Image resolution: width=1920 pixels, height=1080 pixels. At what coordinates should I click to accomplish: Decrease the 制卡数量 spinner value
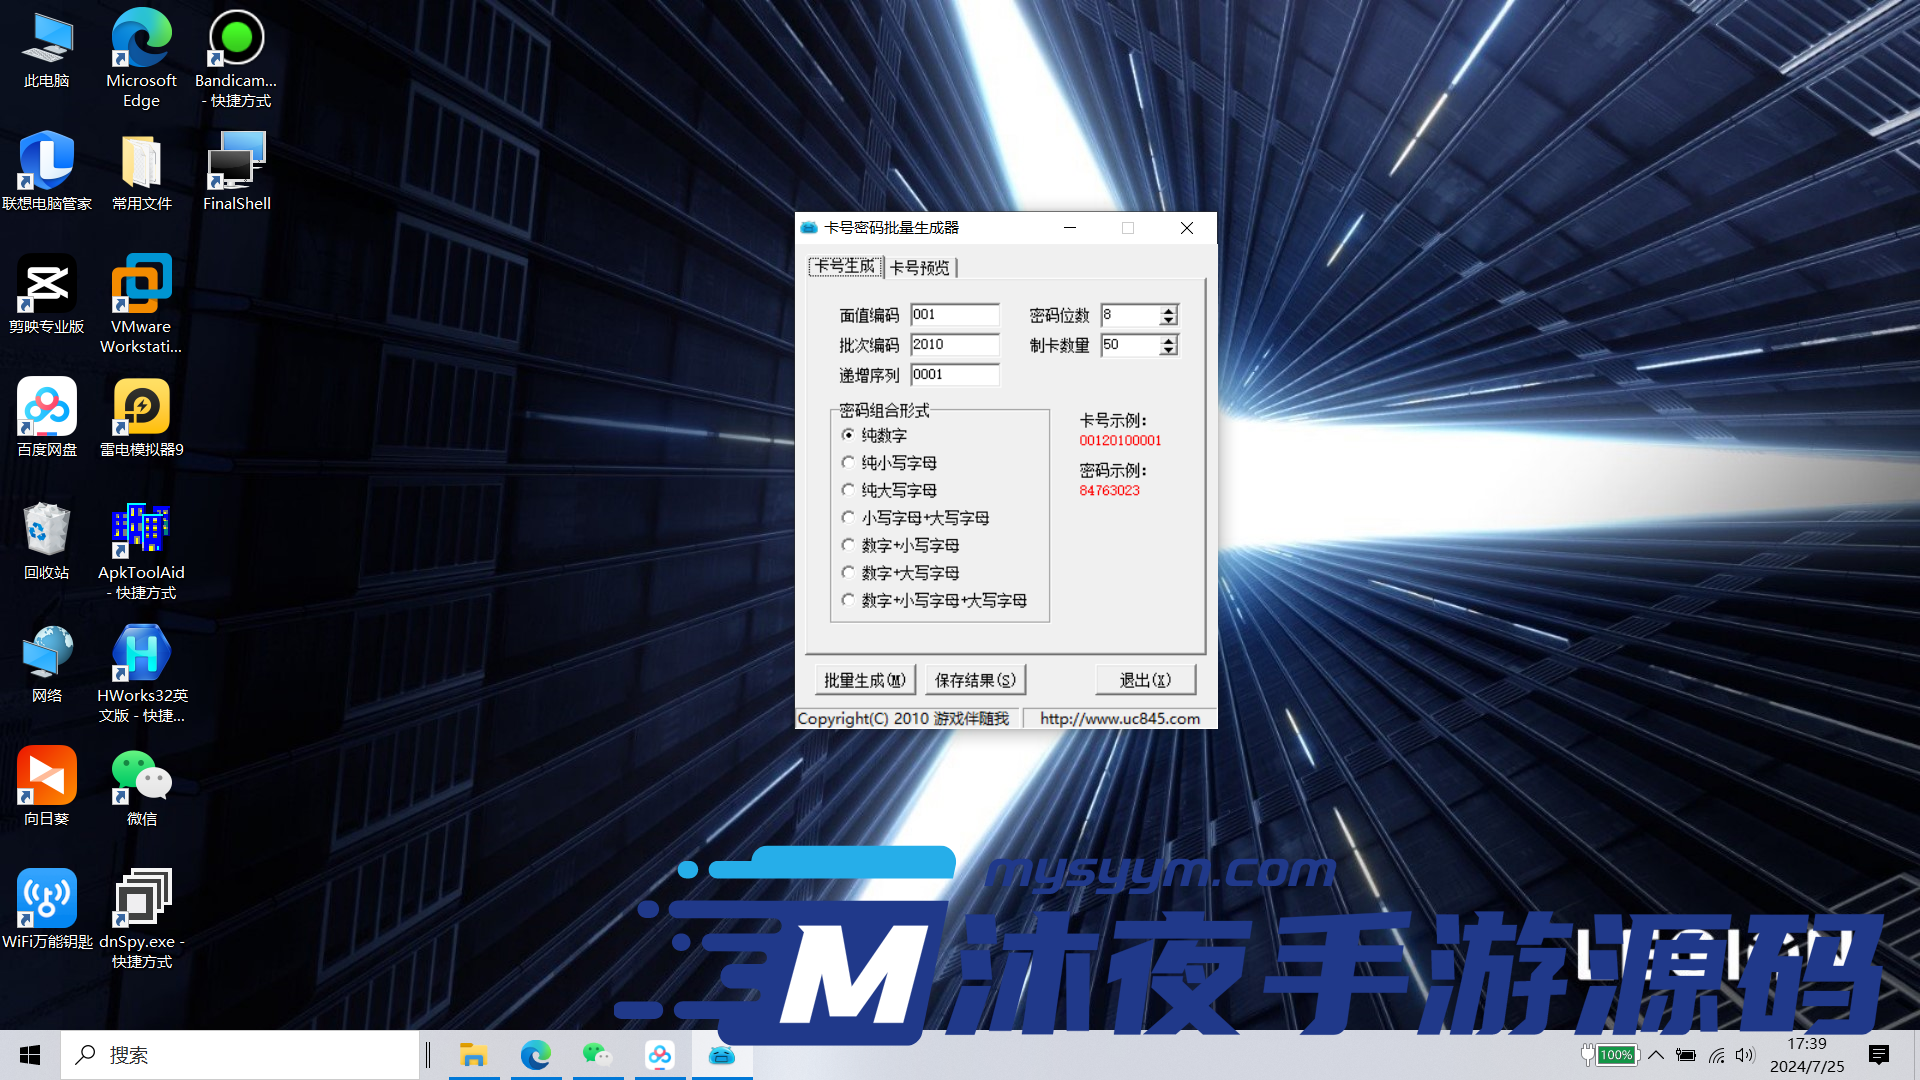click(x=1168, y=350)
